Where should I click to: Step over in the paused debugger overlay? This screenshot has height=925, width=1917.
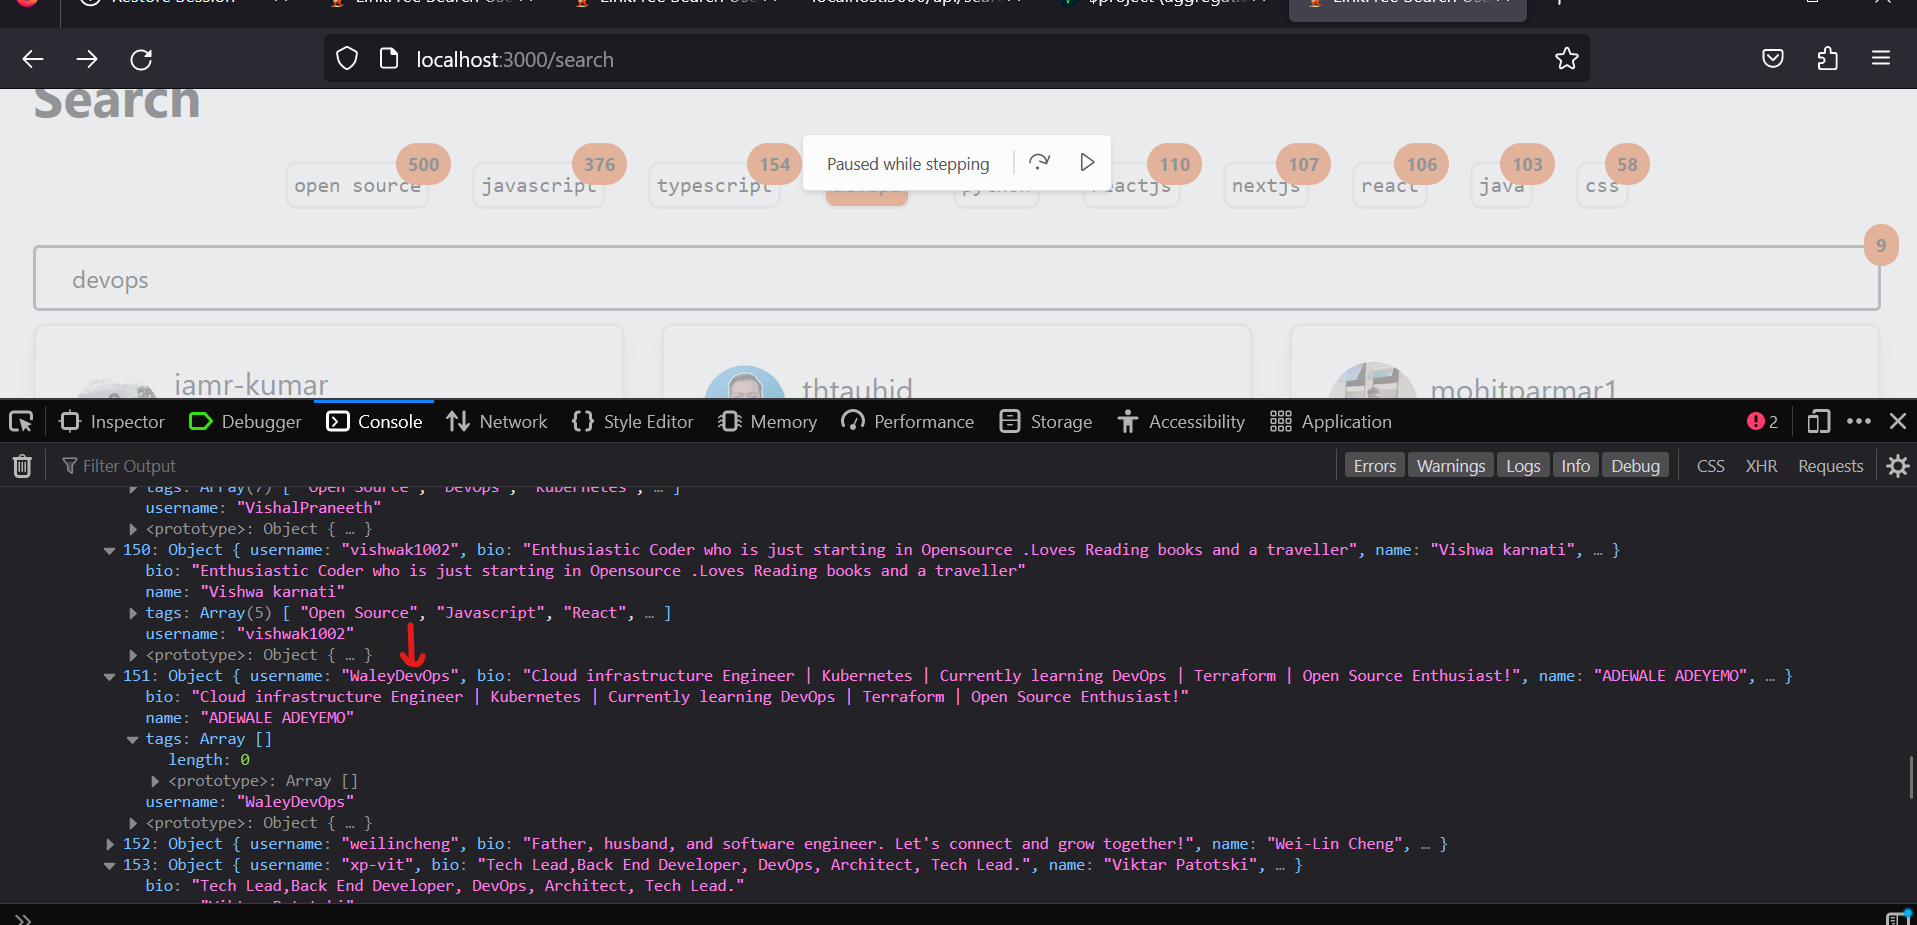1039,162
